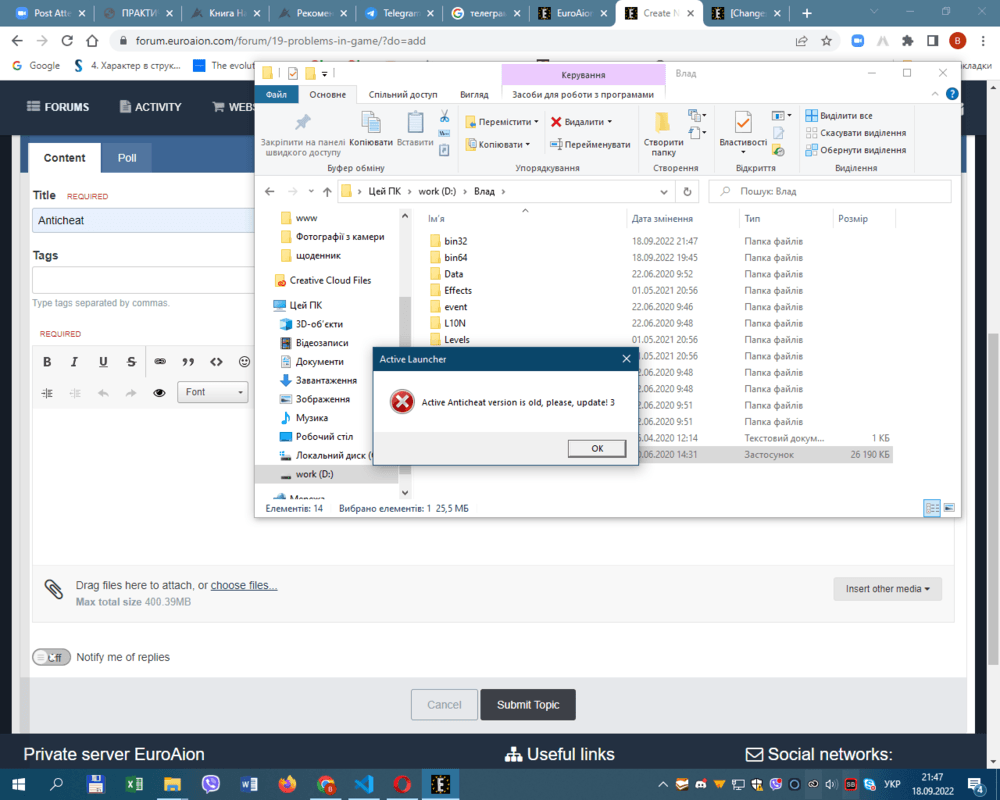Screen dimensions: 1000x800
Task: Switch to the Poll tab
Action: 127,158
